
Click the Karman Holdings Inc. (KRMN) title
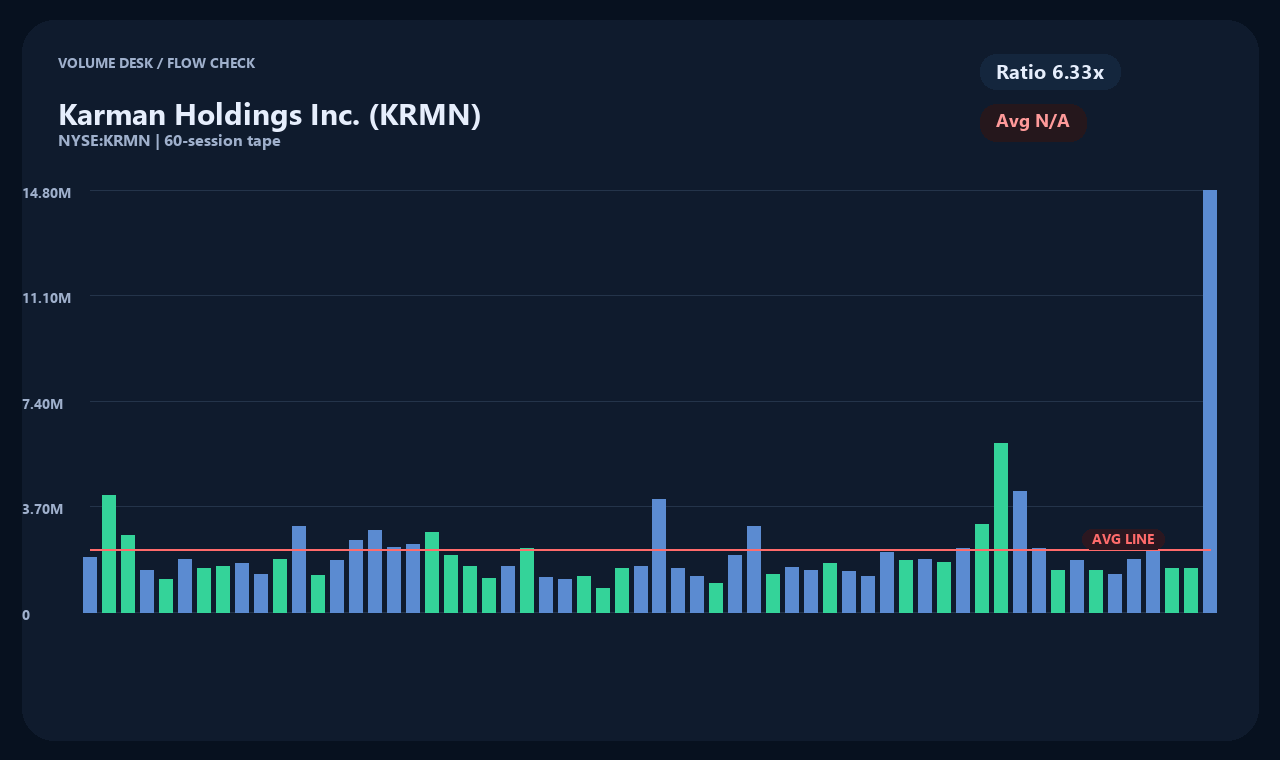coord(270,115)
